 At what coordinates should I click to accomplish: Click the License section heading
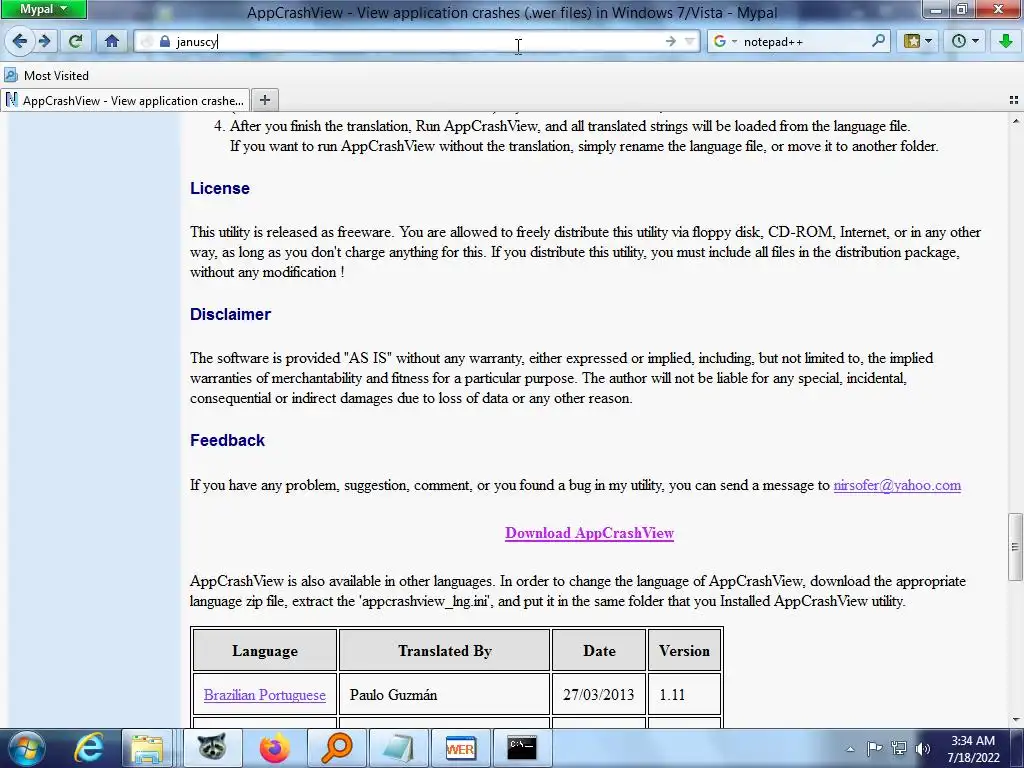tap(220, 188)
